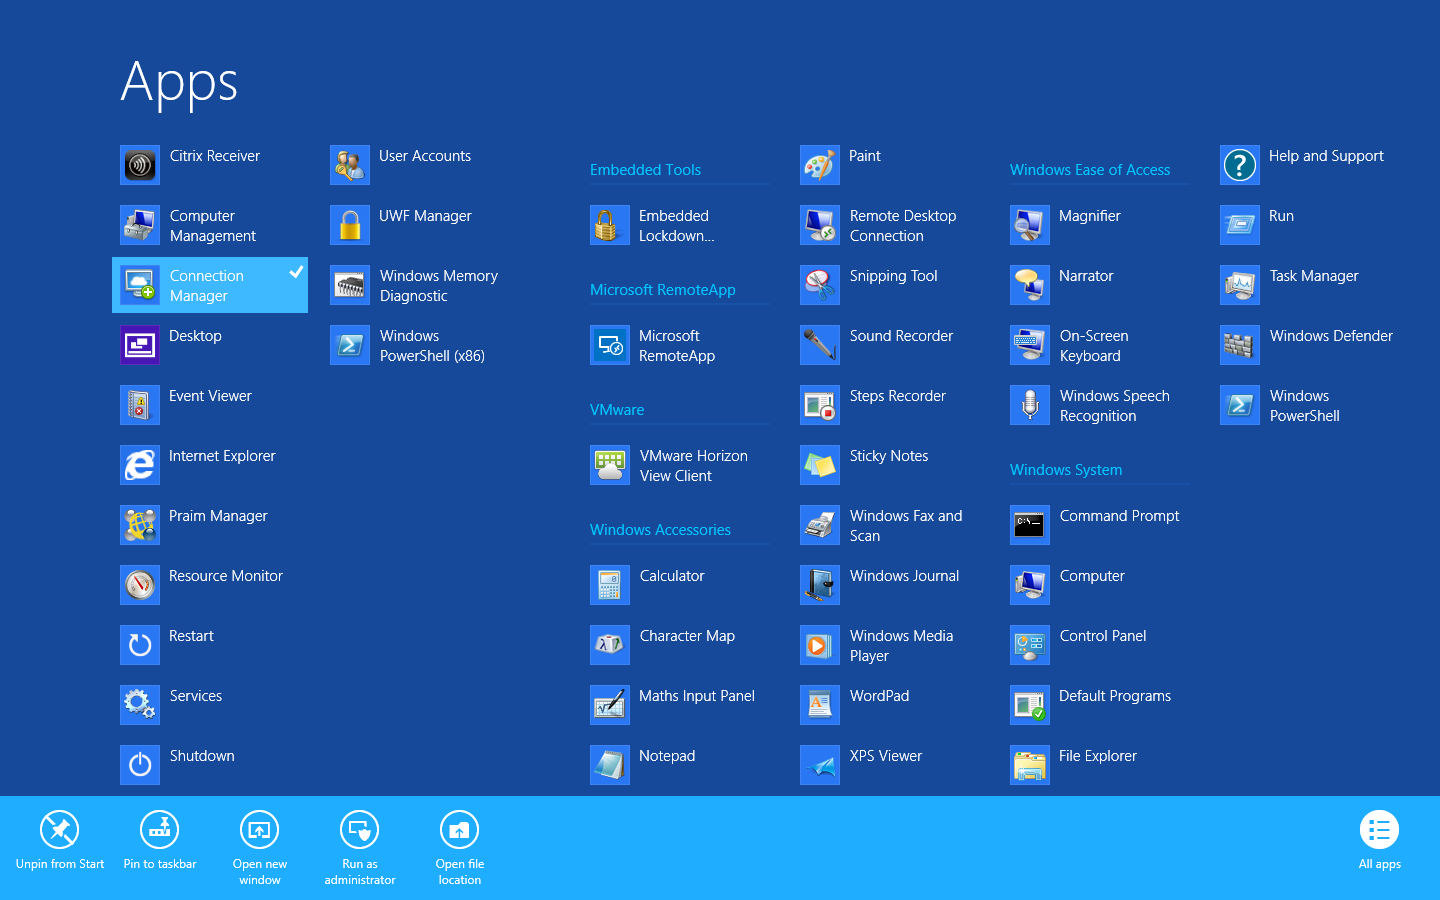Open Embedded Lockdown Manager icon
1440x900 pixels.
tap(610, 225)
